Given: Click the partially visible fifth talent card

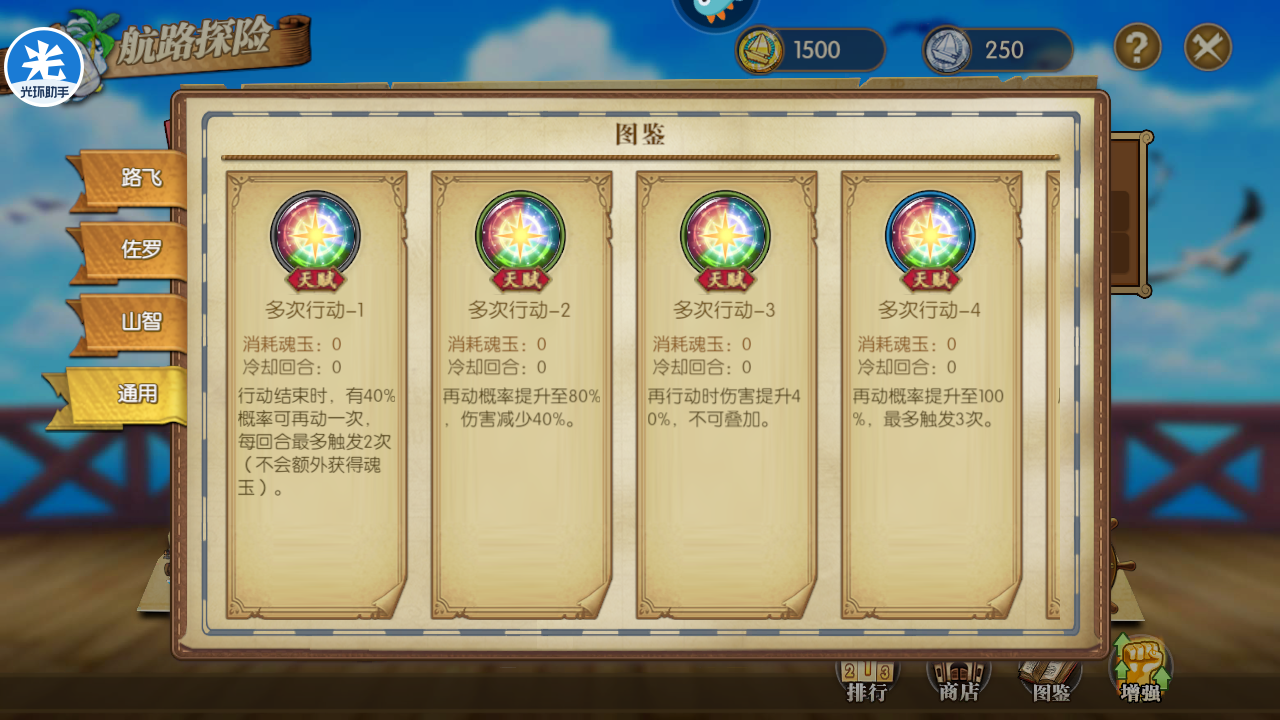Looking at the screenshot, I should pos(1053,395).
